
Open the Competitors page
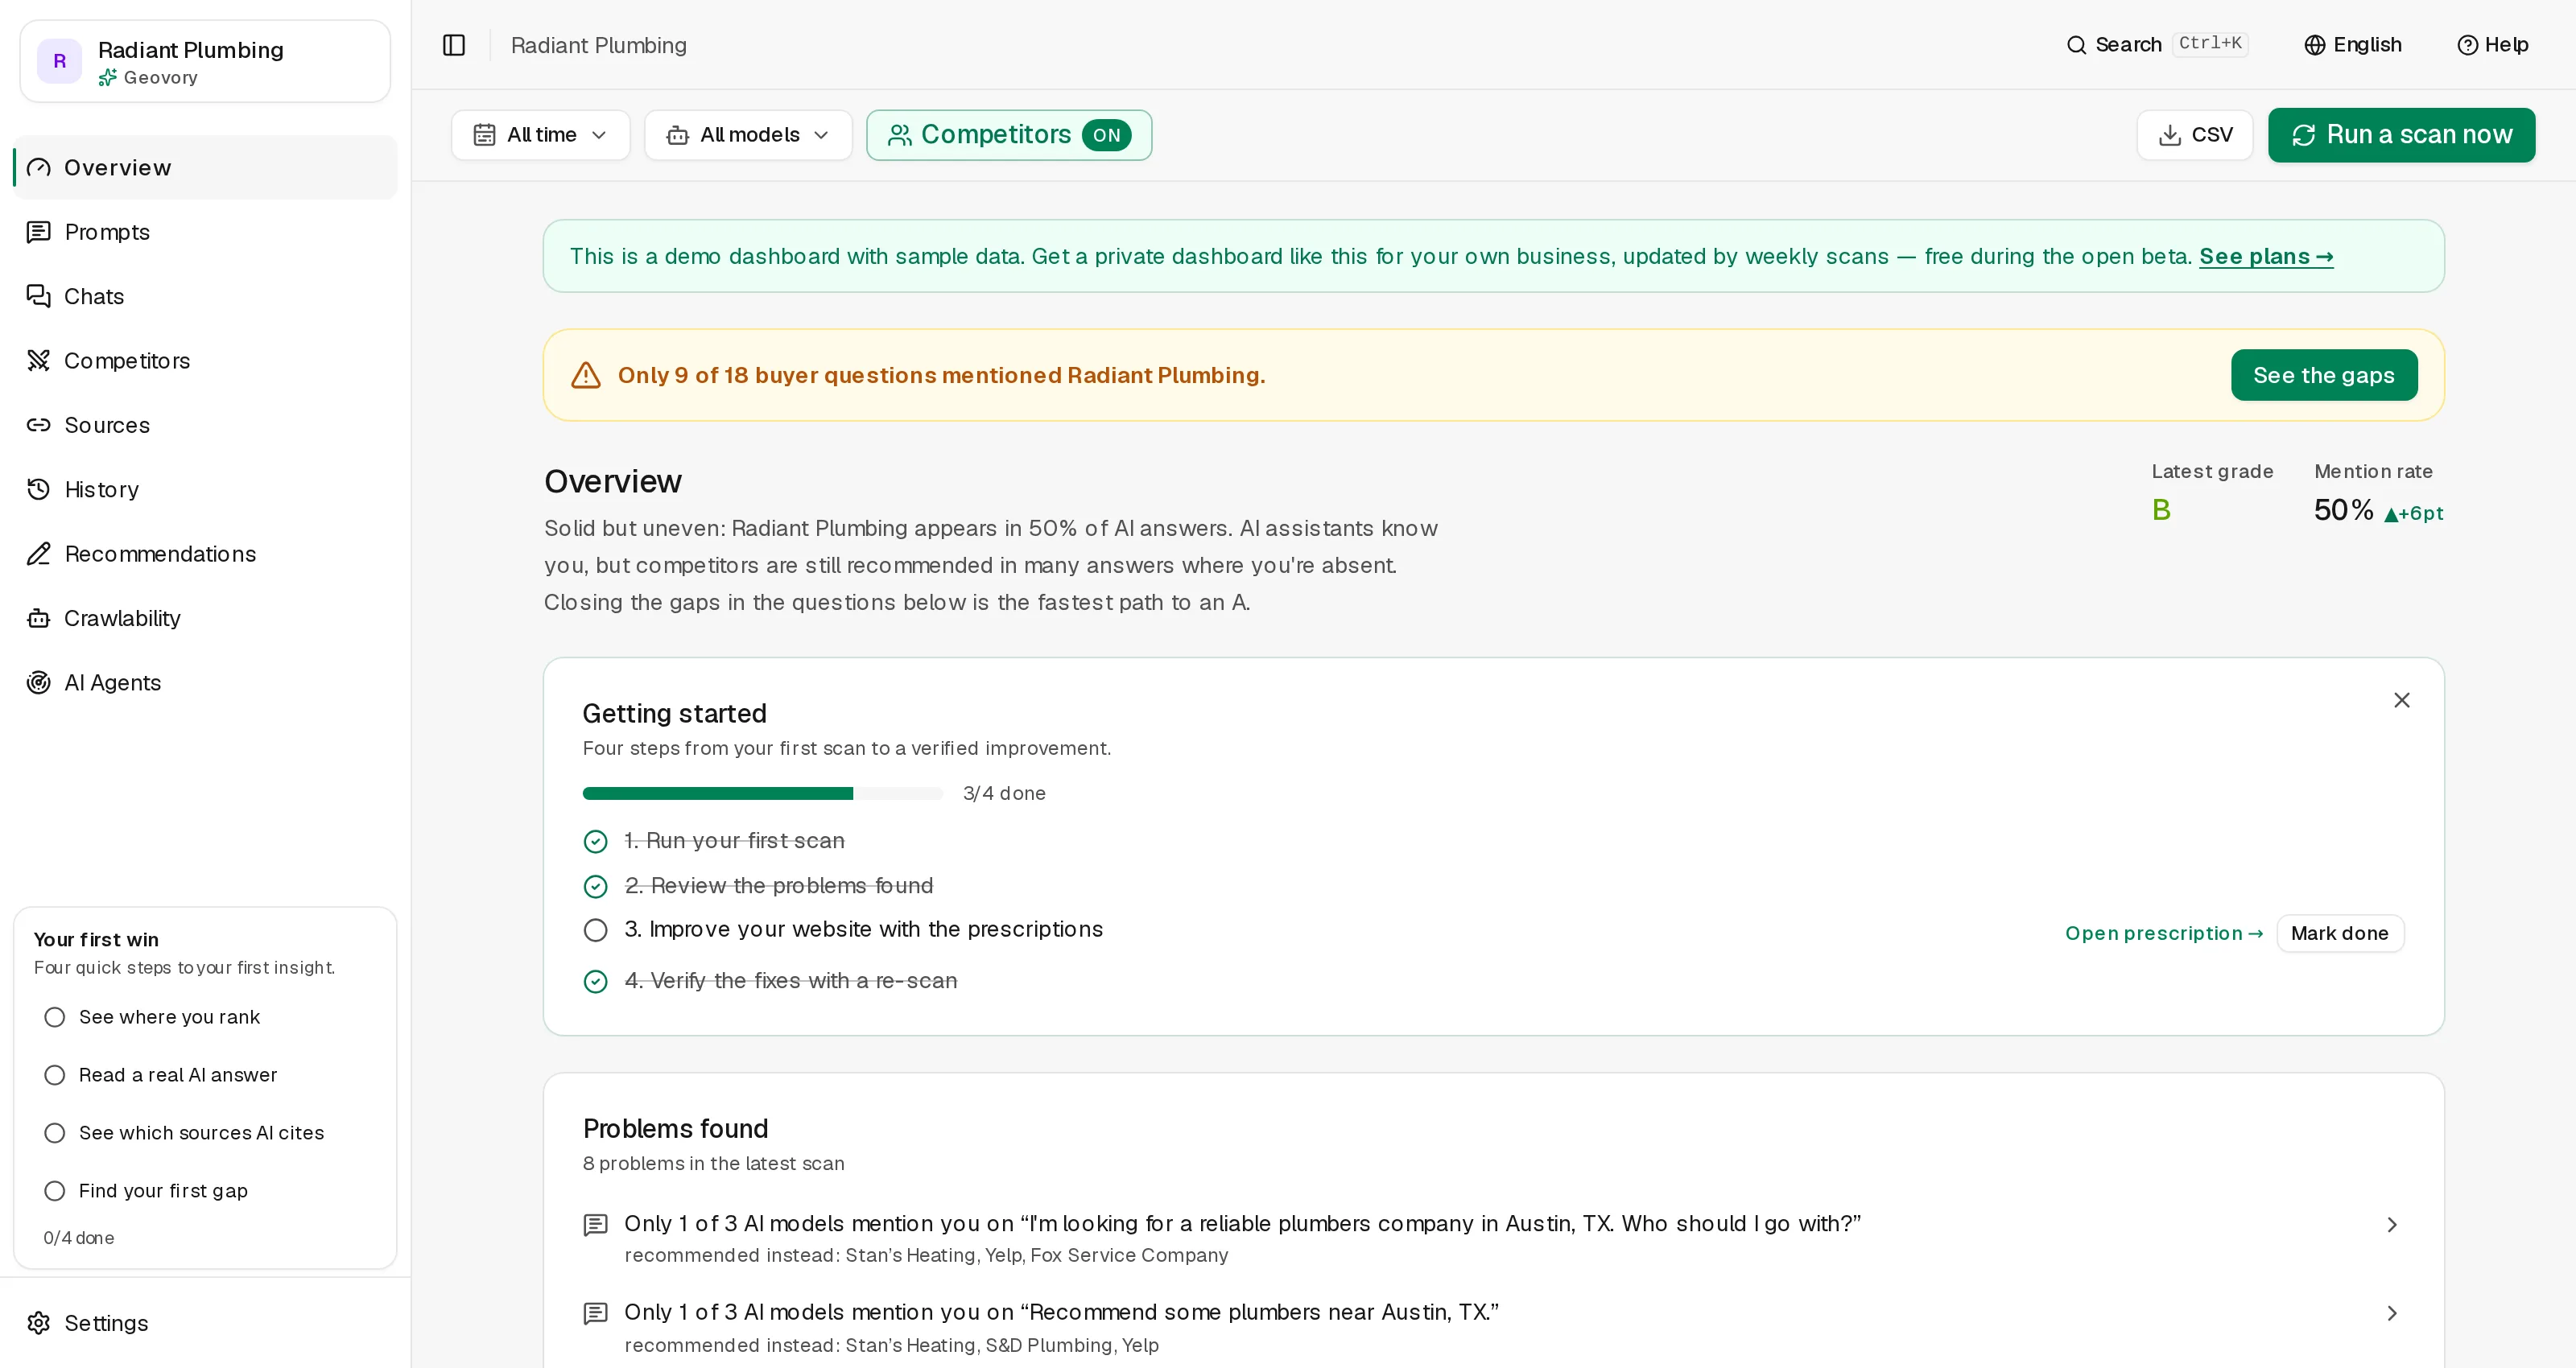coord(205,361)
